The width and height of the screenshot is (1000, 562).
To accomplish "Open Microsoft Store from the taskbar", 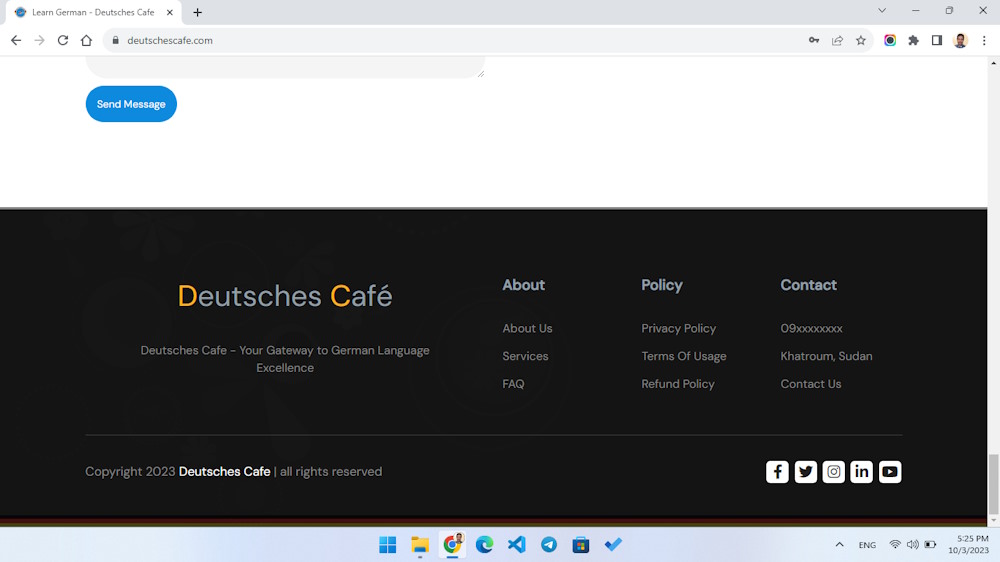I will 581,545.
